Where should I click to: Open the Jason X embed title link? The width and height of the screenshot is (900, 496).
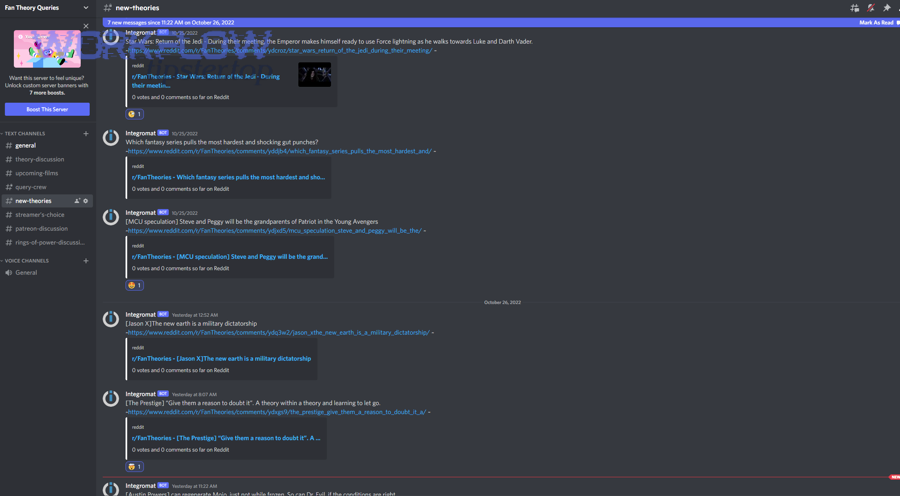click(221, 359)
